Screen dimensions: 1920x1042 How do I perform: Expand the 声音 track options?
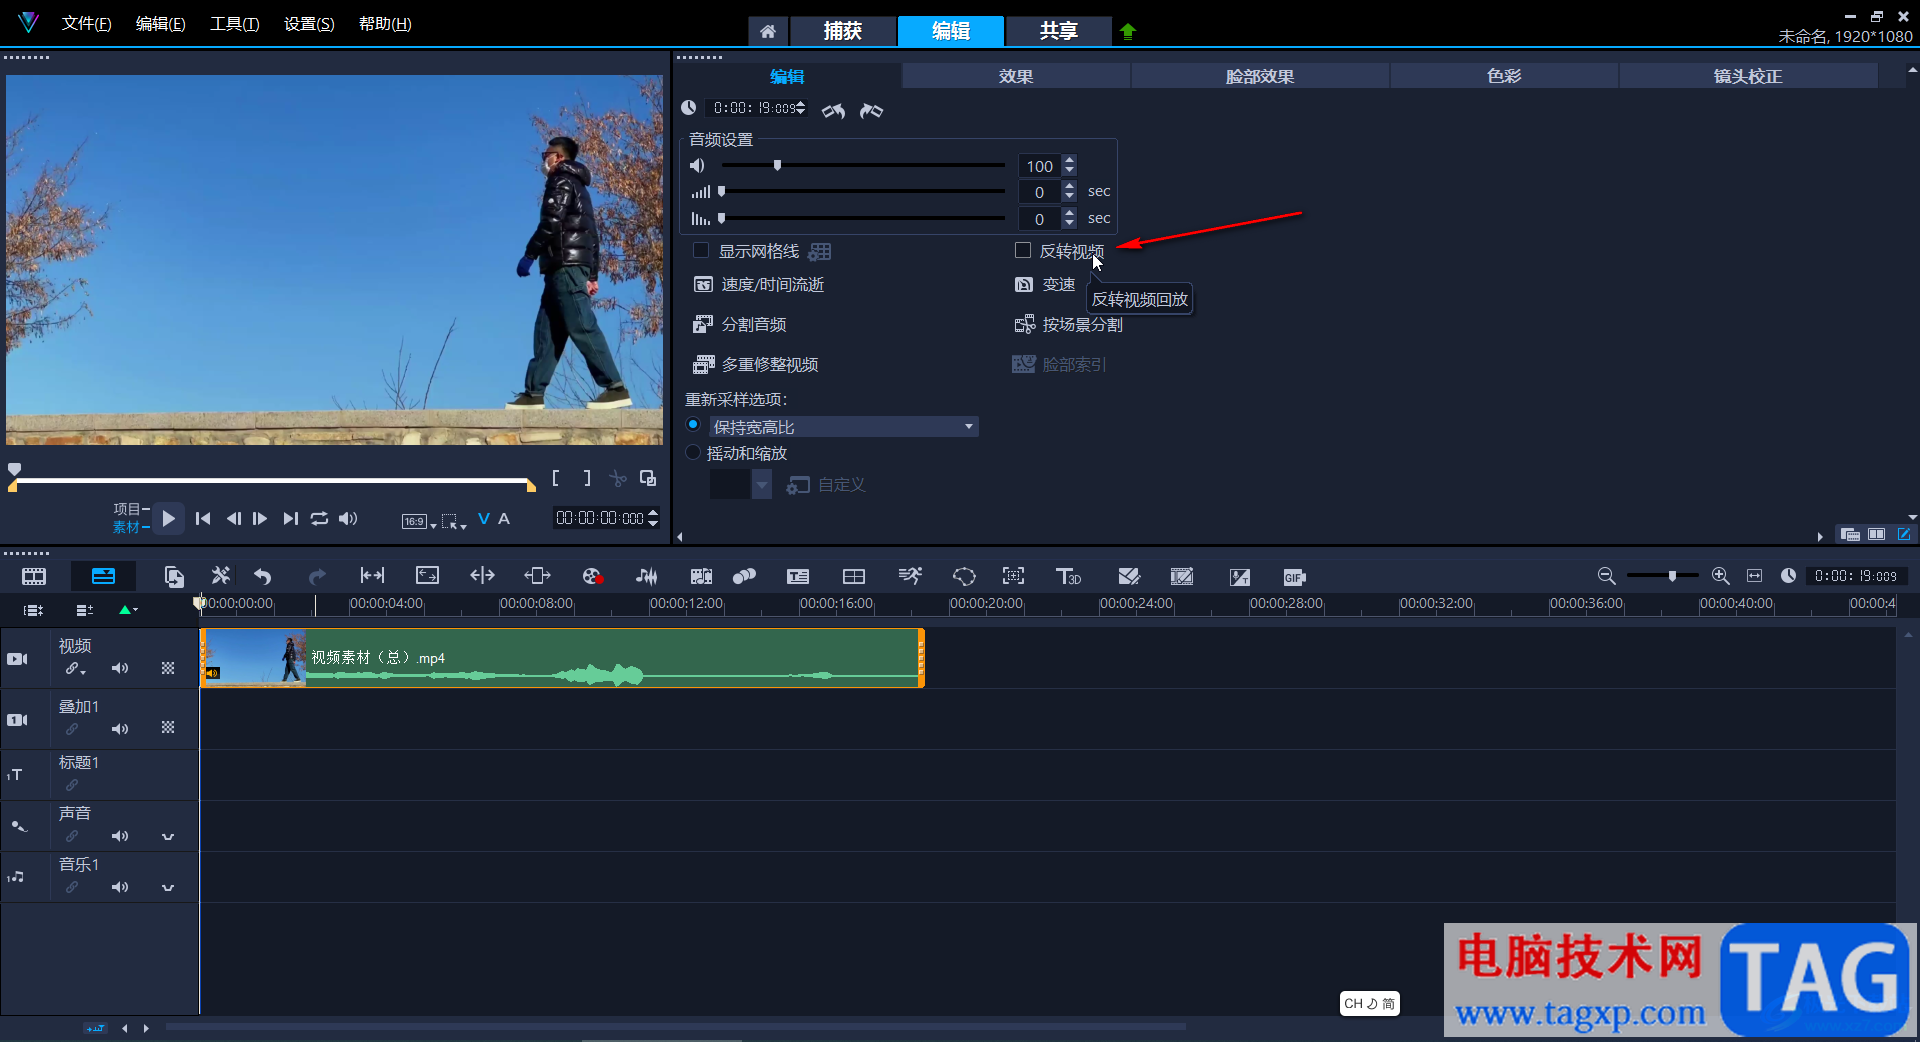[x=168, y=836]
